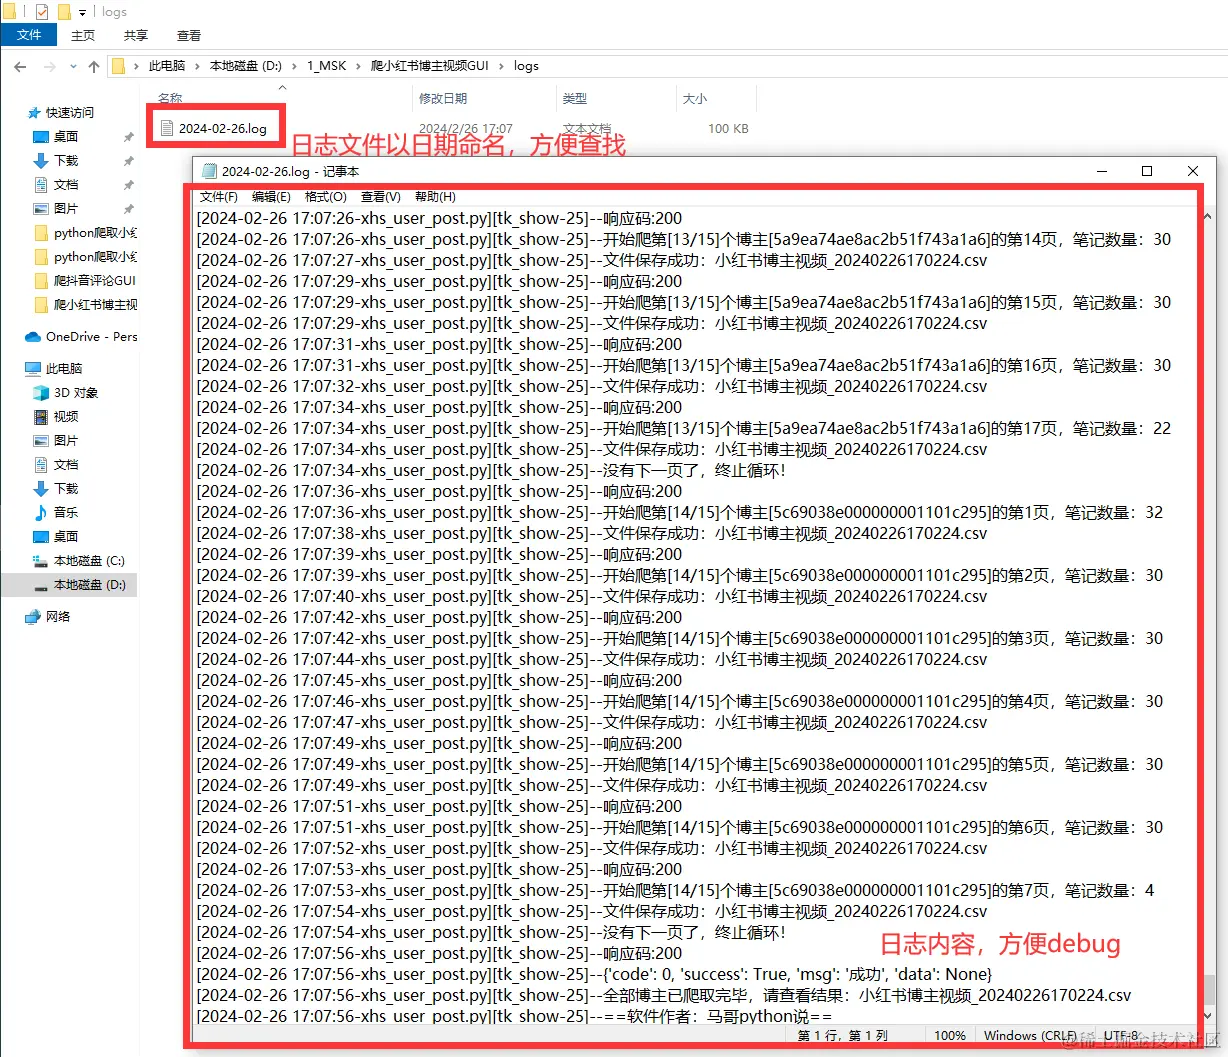
Task: Open the 查看 ribbon tab in Explorer
Action: tap(189, 35)
